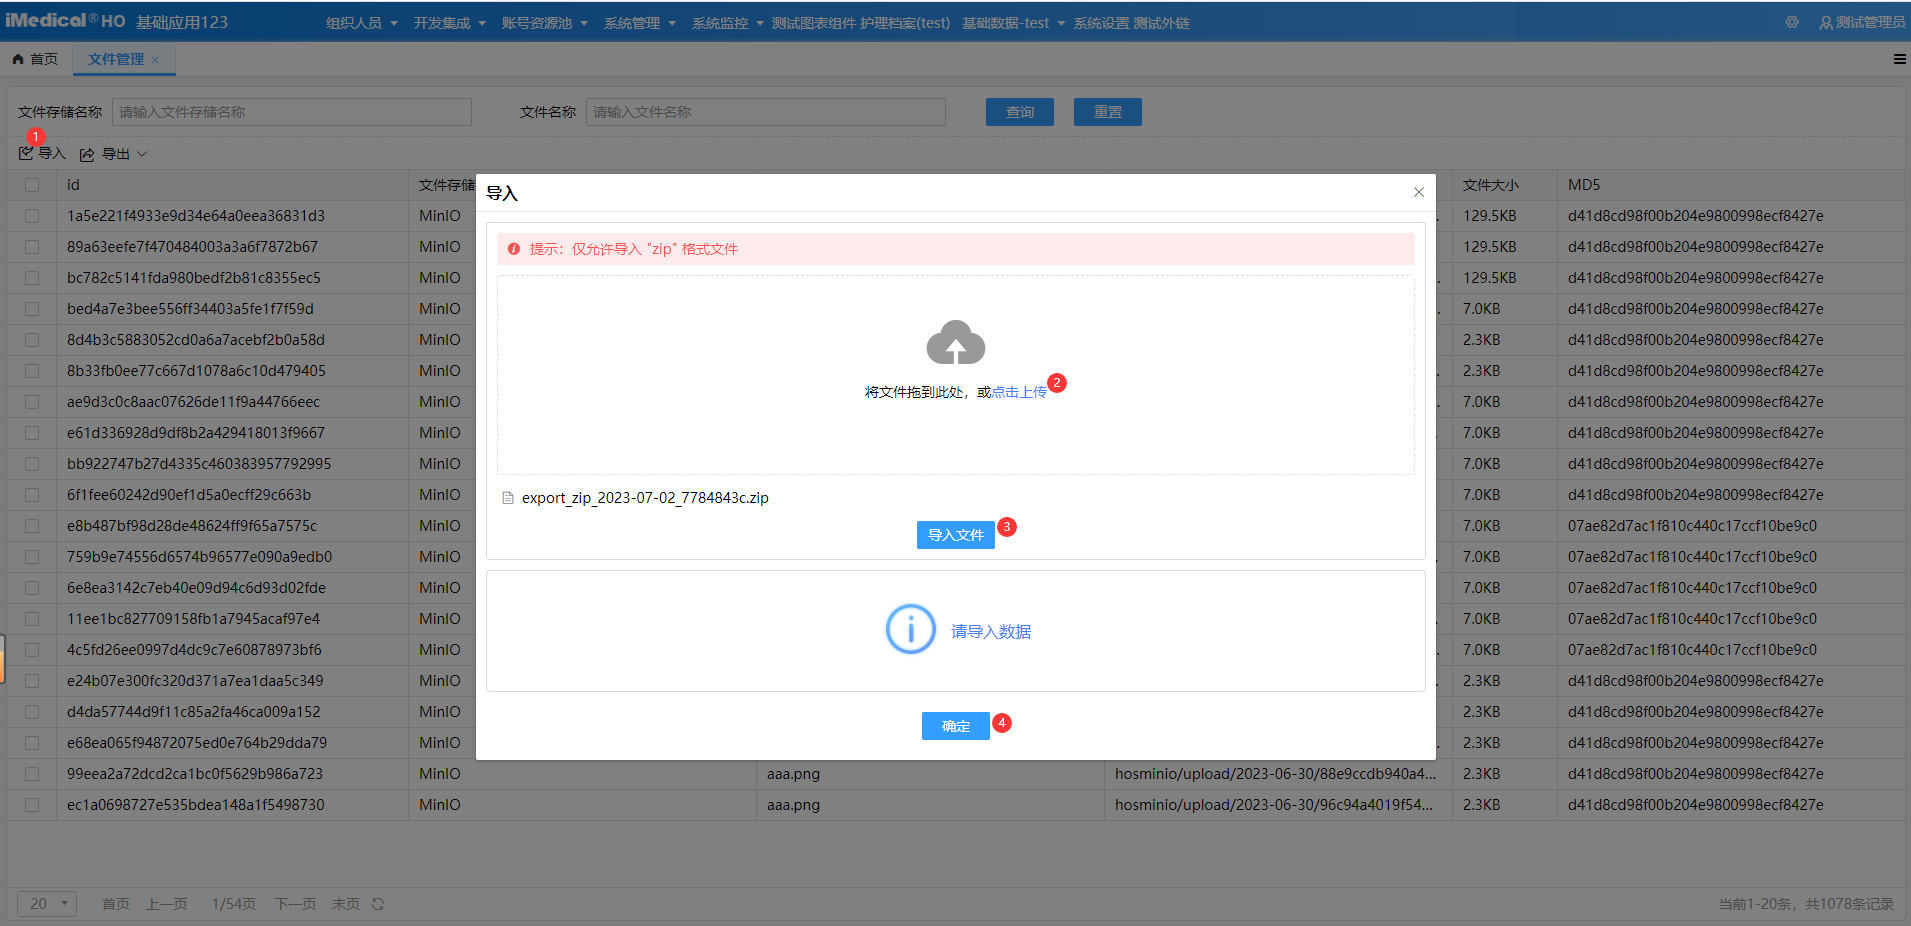
Task: Click the 点击上传 upload link
Action: click(1019, 392)
